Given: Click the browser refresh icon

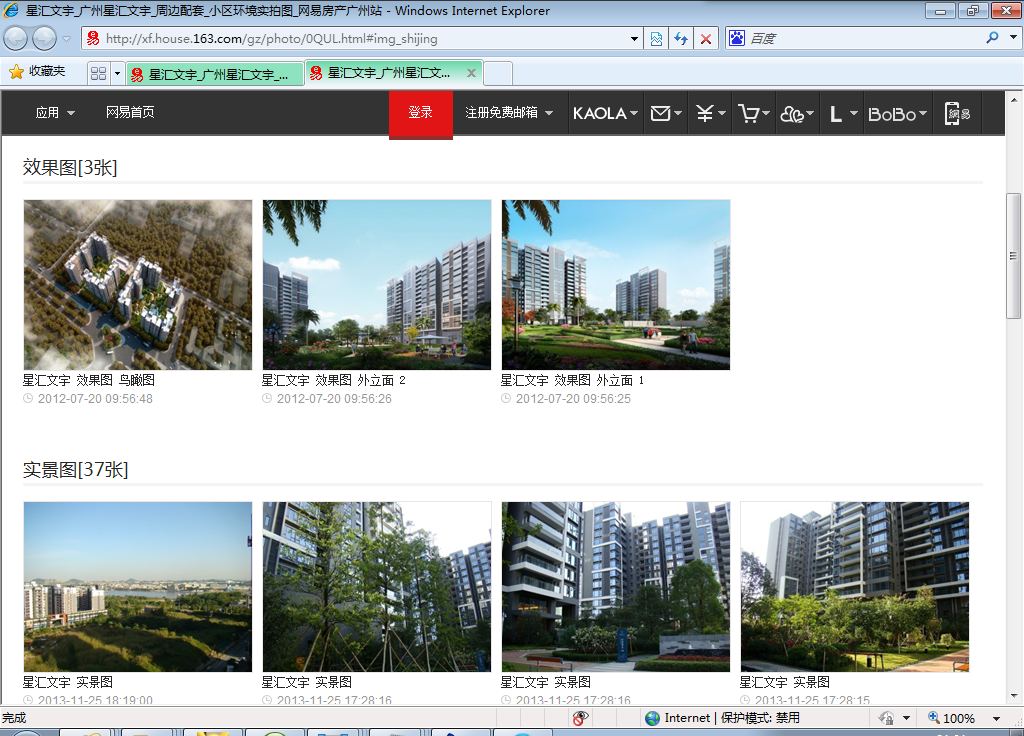Looking at the screenshot, I should (x=681, y=39).
